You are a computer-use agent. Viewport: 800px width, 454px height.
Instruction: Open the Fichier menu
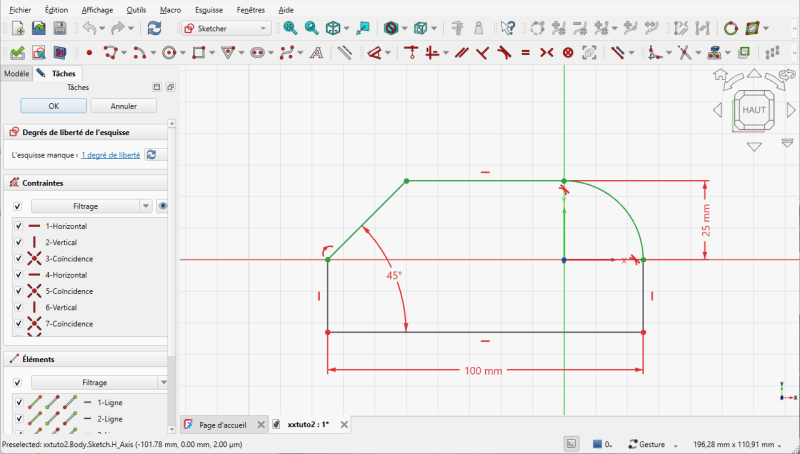[20, 10]
